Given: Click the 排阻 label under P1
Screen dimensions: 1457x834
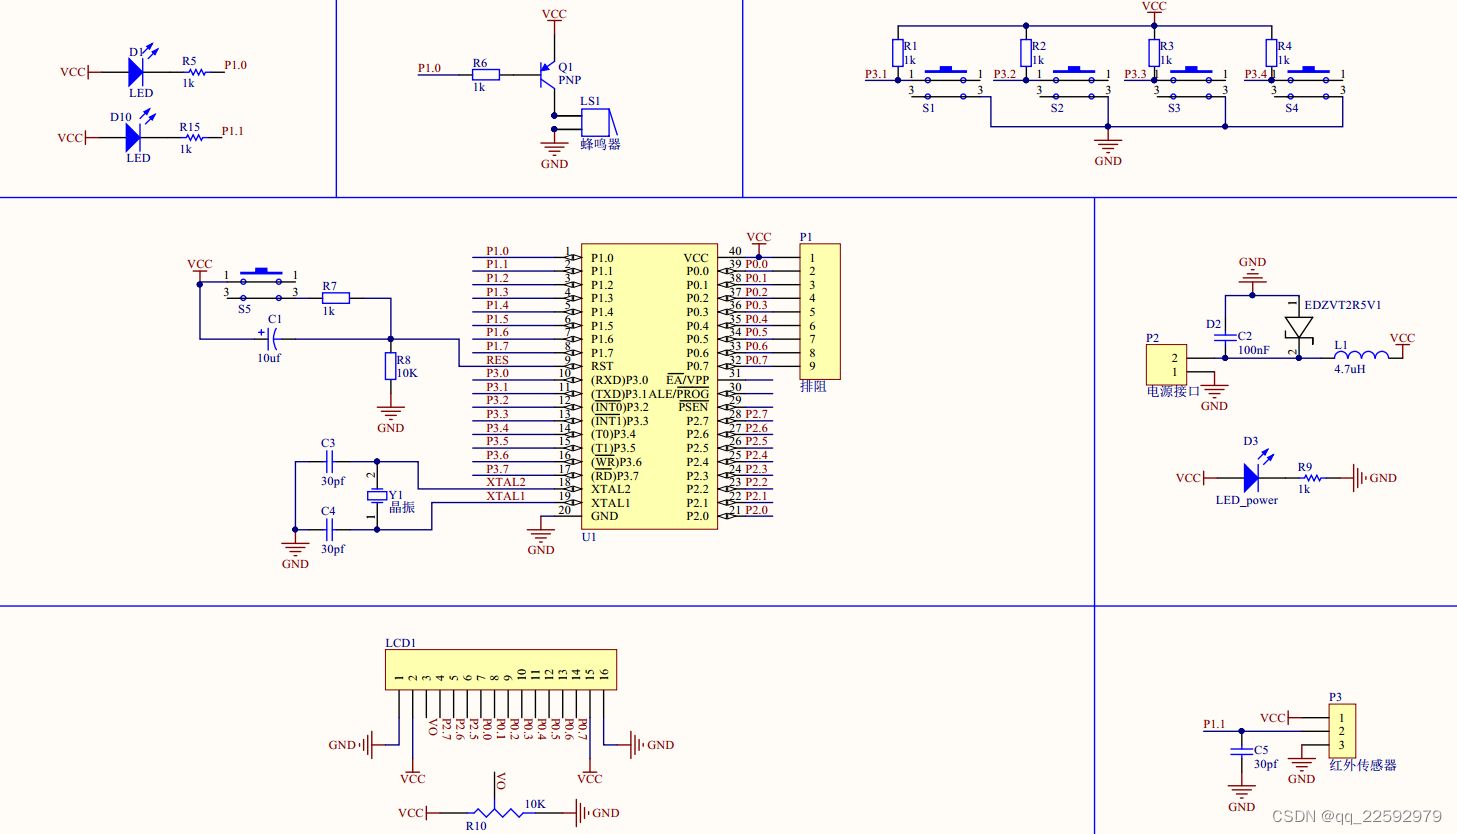Looking at the screenshot, I should pyautogui.click(x=813, y=386).
